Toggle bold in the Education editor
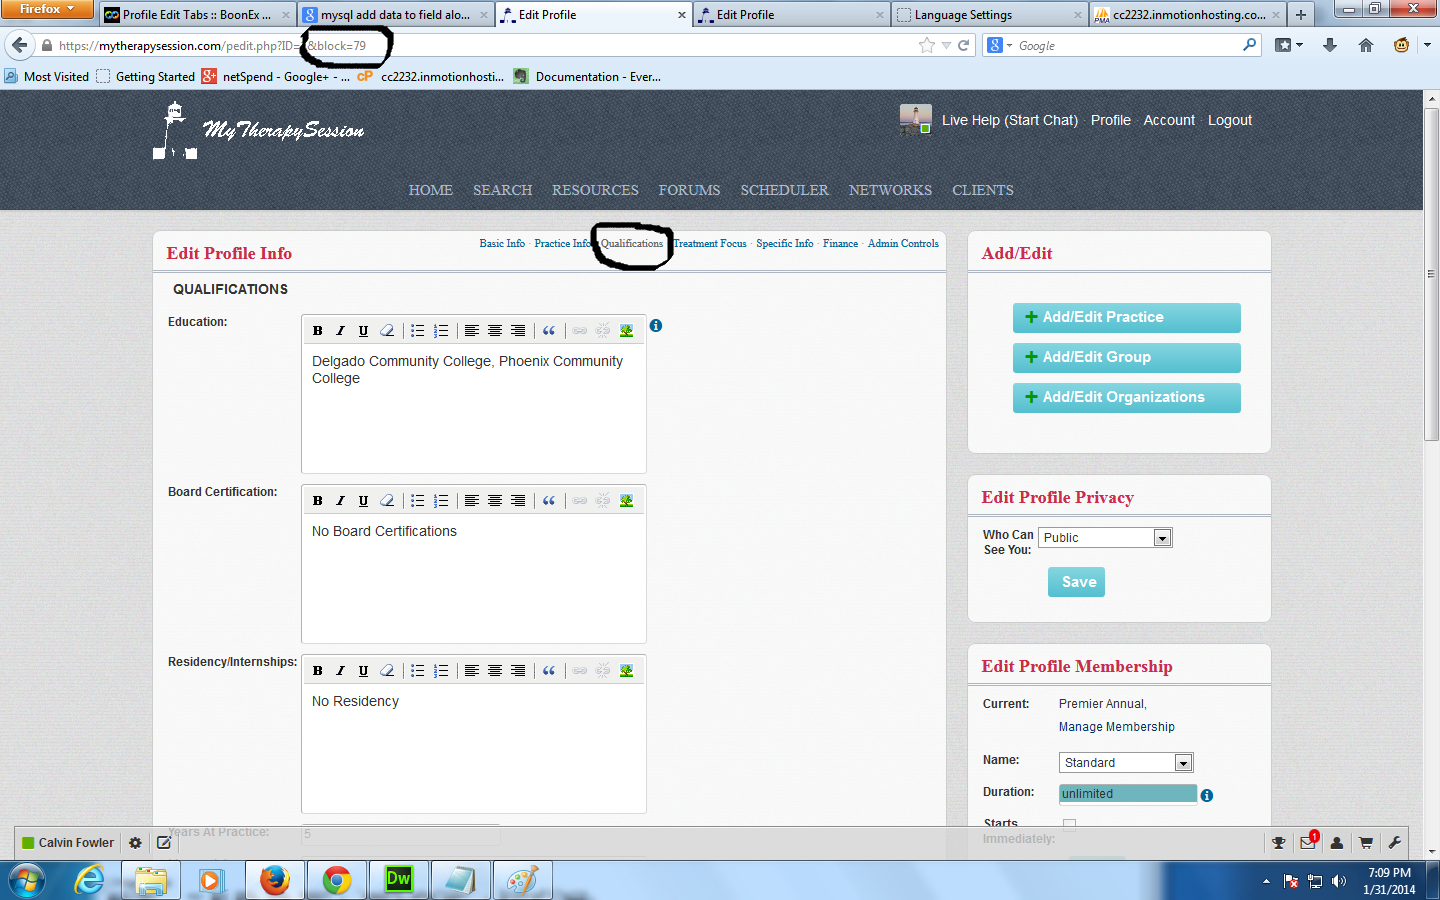This screenshot has height=900, width=1440. (x=317, y=331)
